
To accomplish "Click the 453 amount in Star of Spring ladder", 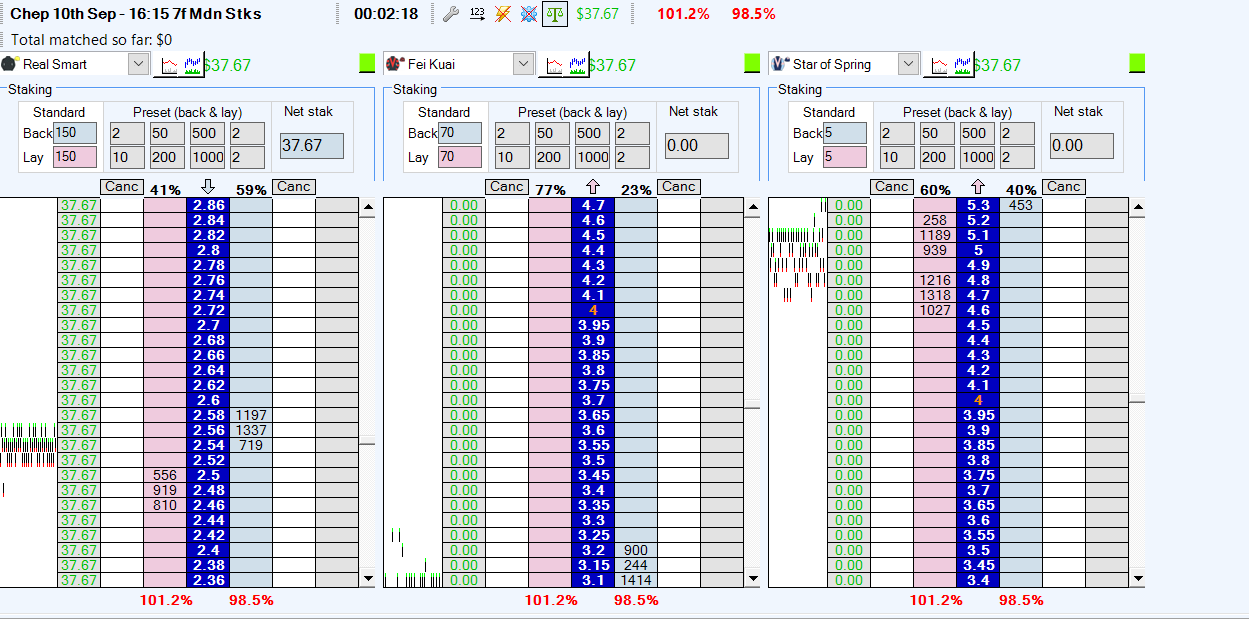I will (x=1021, y=205).
